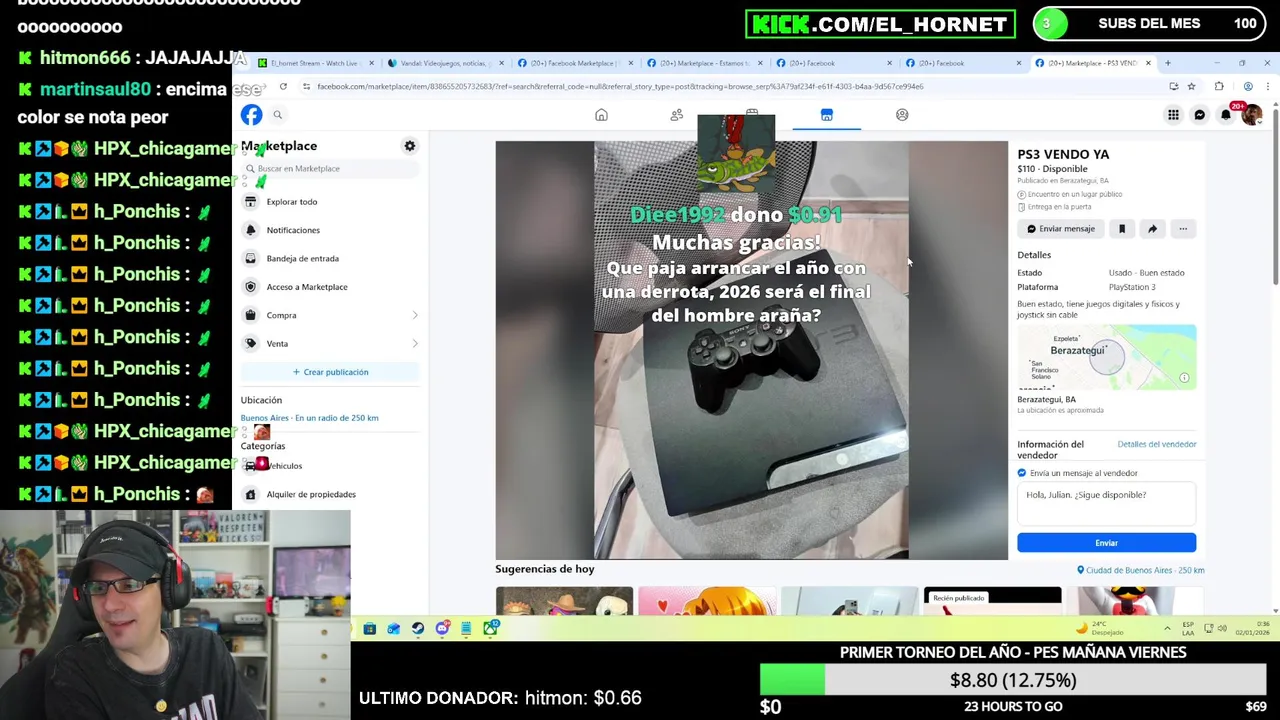Click the browser address bar URL
This screenshot has height=720, width=1280.
click(x=620, y=87)
